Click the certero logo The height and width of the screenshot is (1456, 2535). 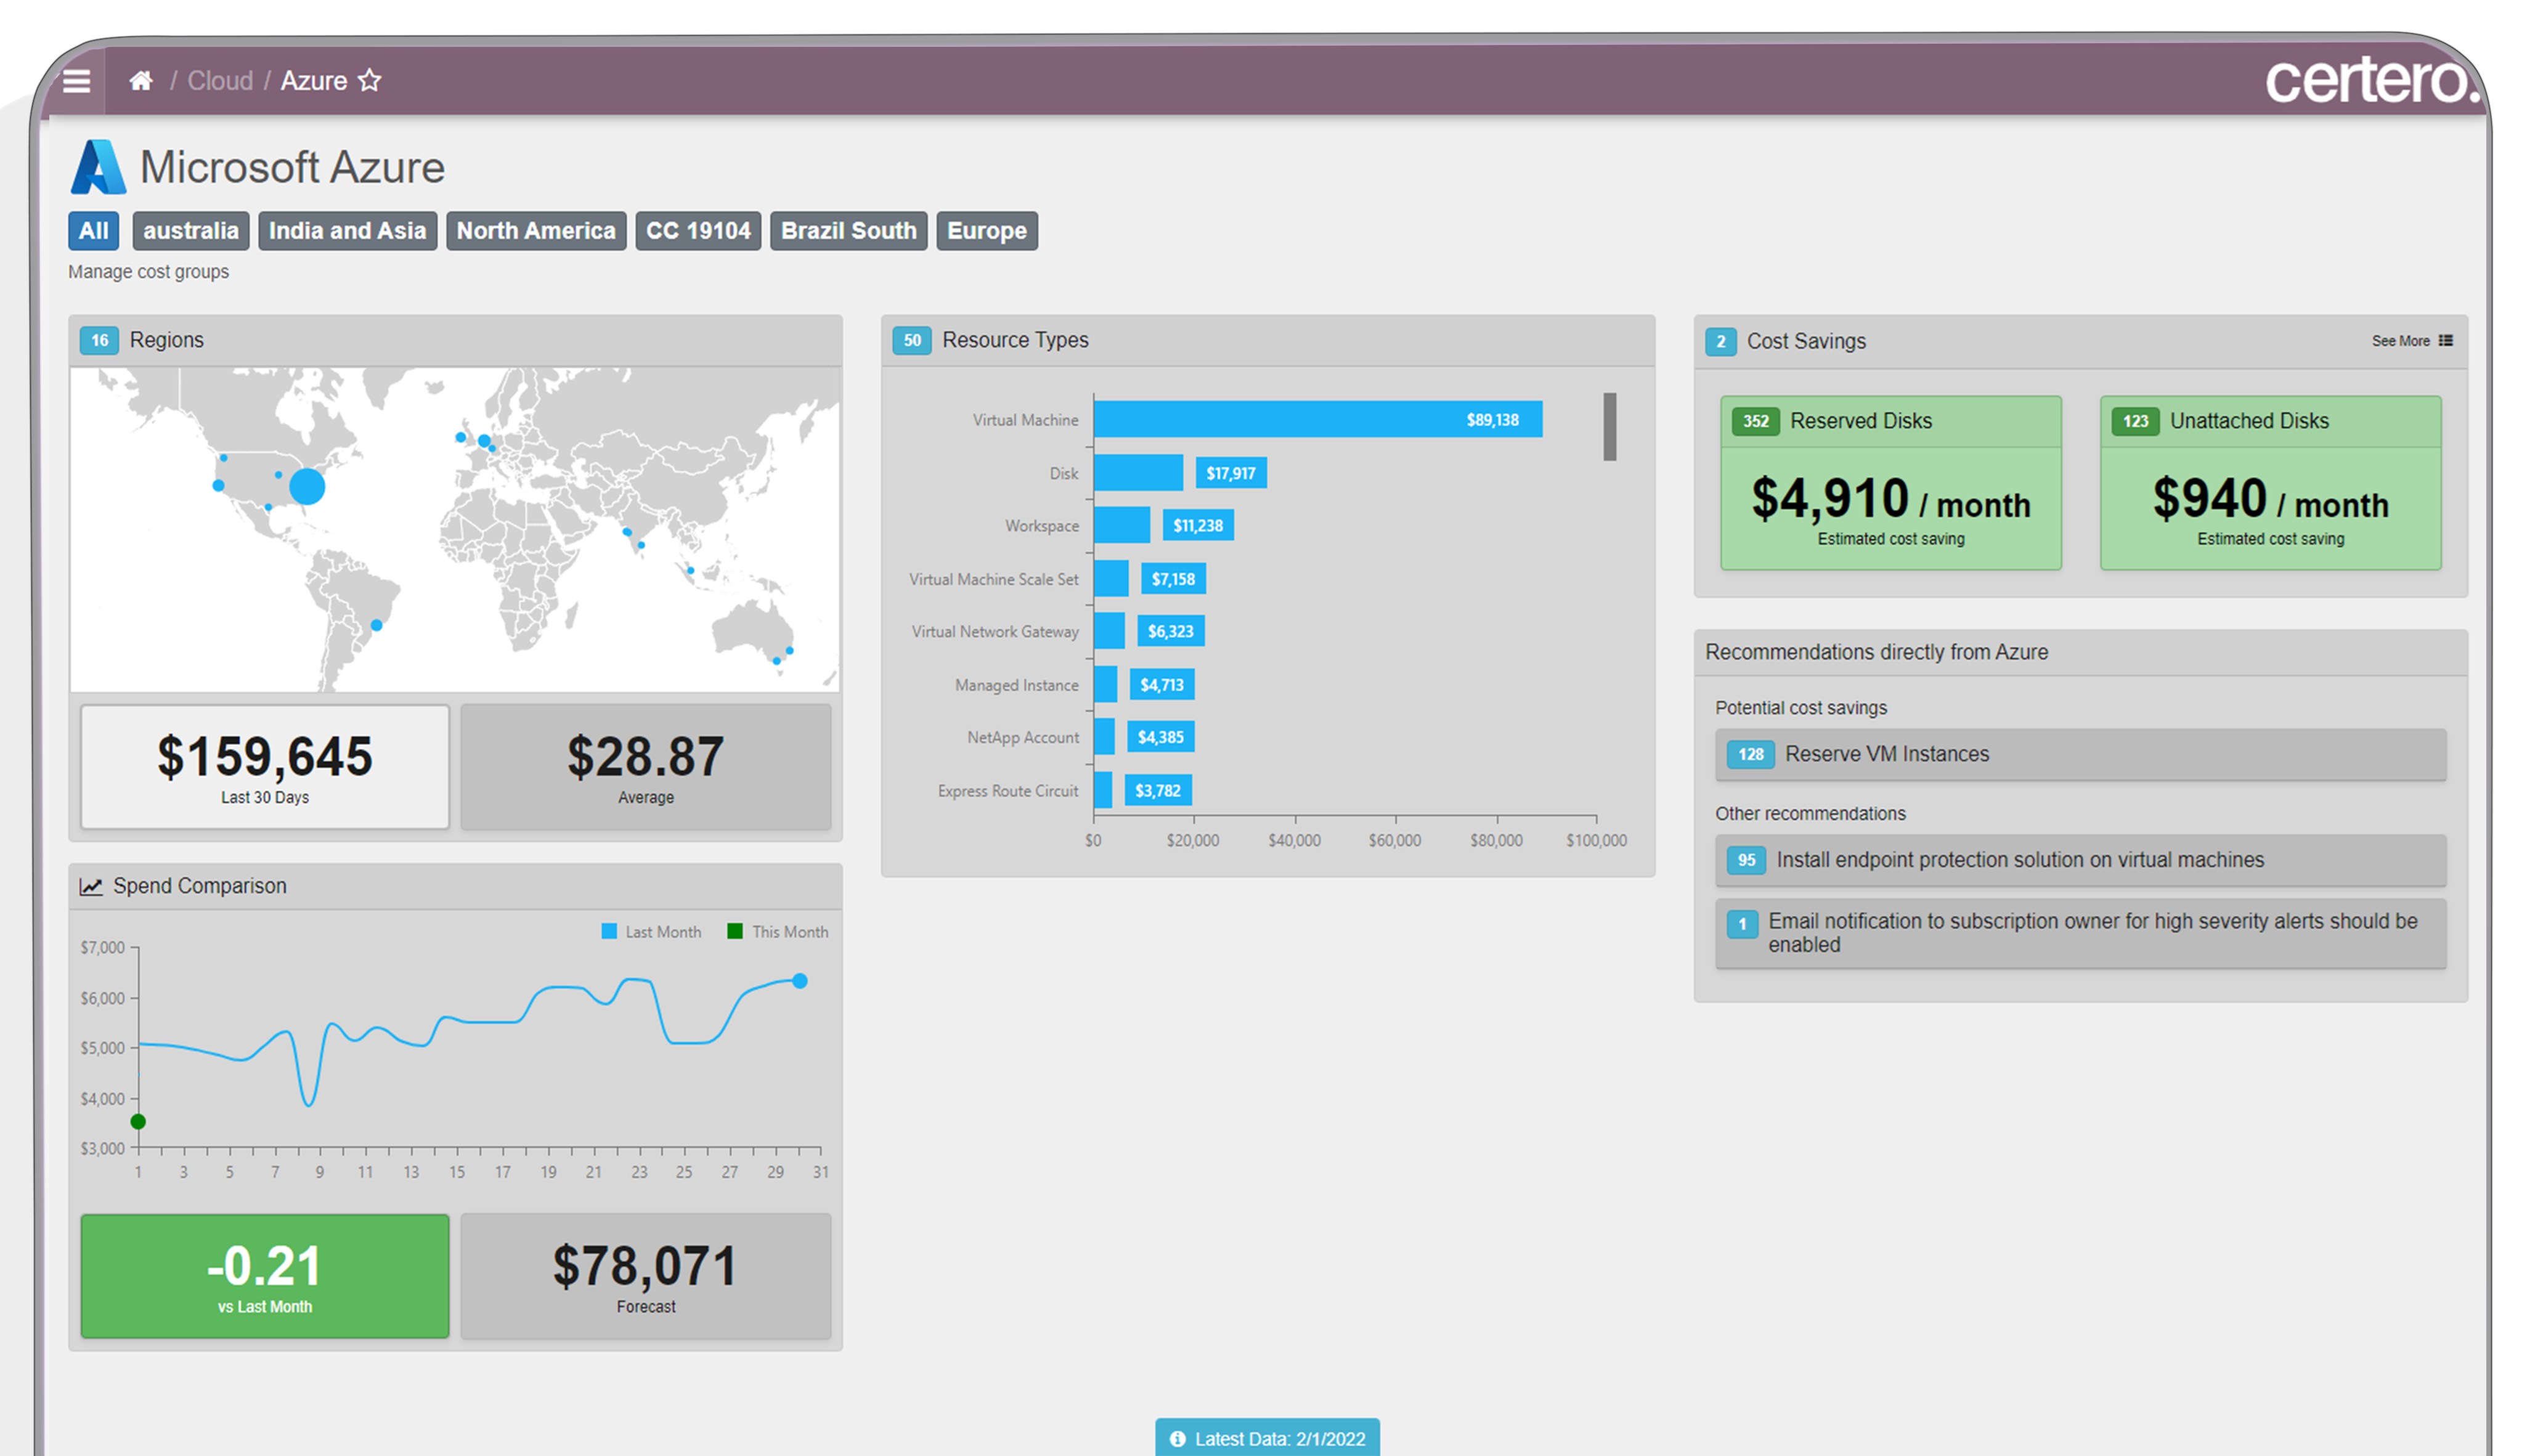(x=2373, y=80)
